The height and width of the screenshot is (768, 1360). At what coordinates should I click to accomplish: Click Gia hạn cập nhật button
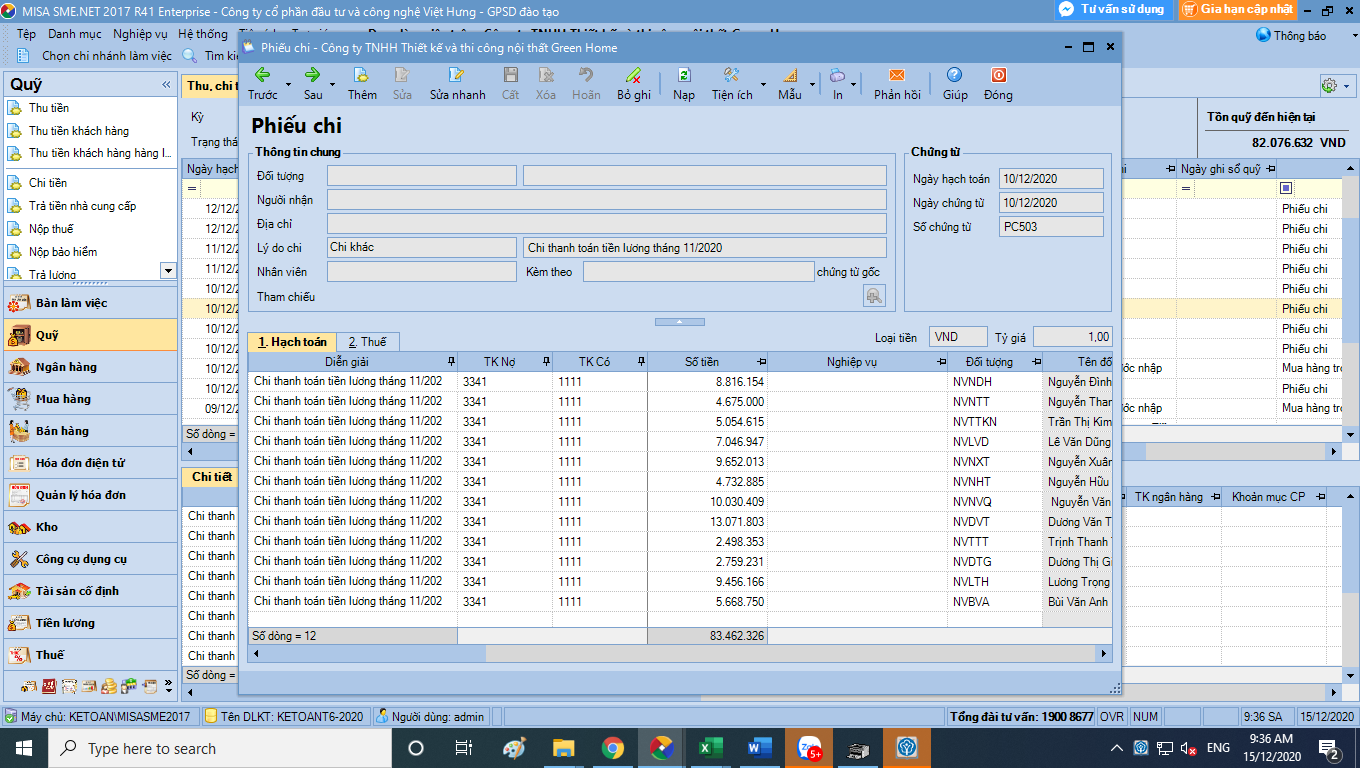1237,9
